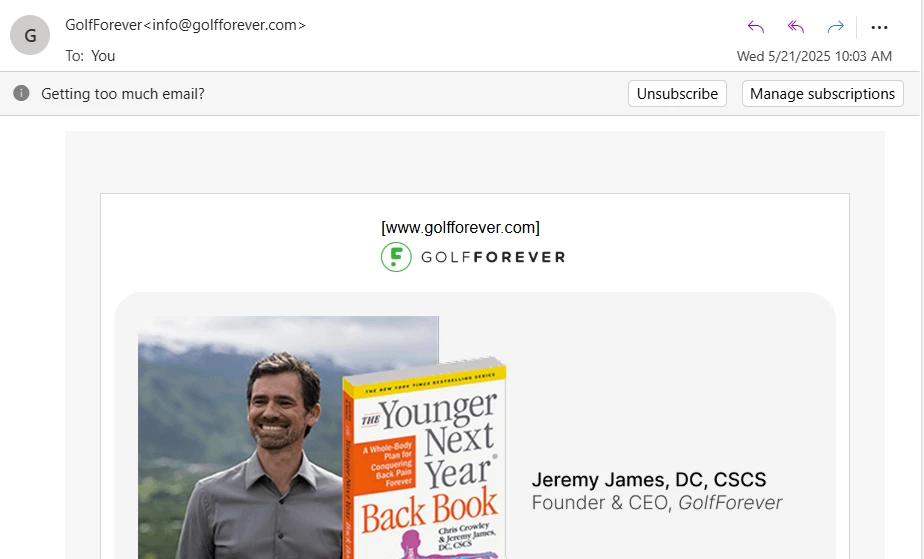Click the date Wed 5/21/2025 10:03 AM
924x559 pixels.
pyautogui.click(x=814, y=56)
